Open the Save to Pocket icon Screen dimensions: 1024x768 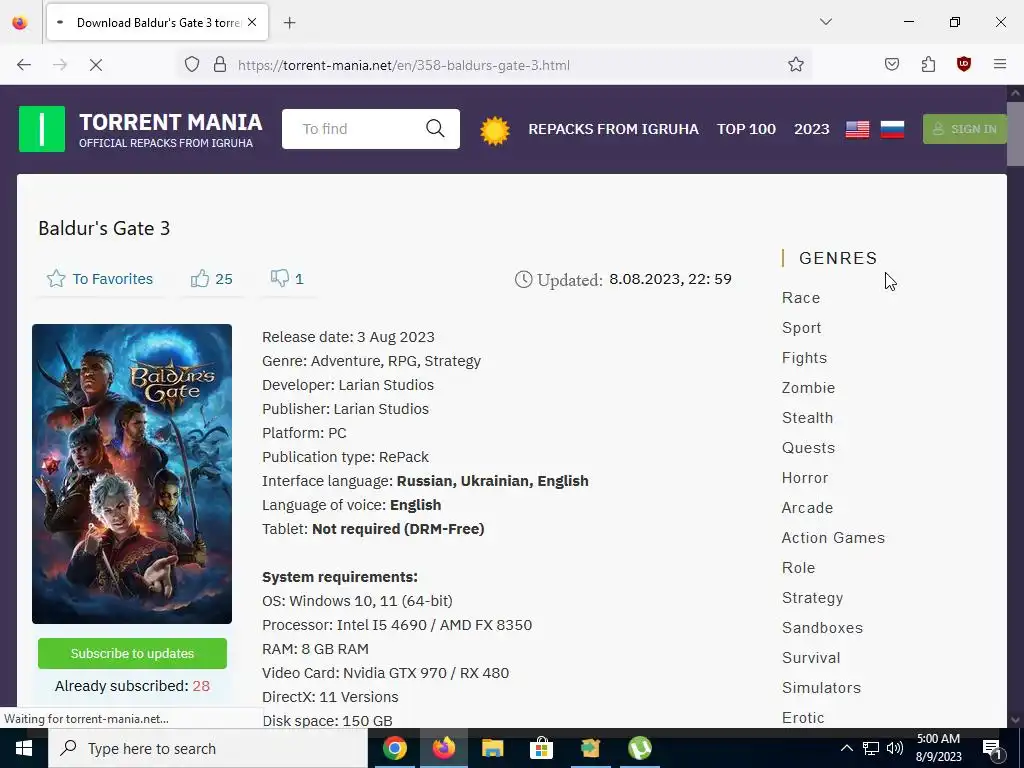tap(892, 65)
